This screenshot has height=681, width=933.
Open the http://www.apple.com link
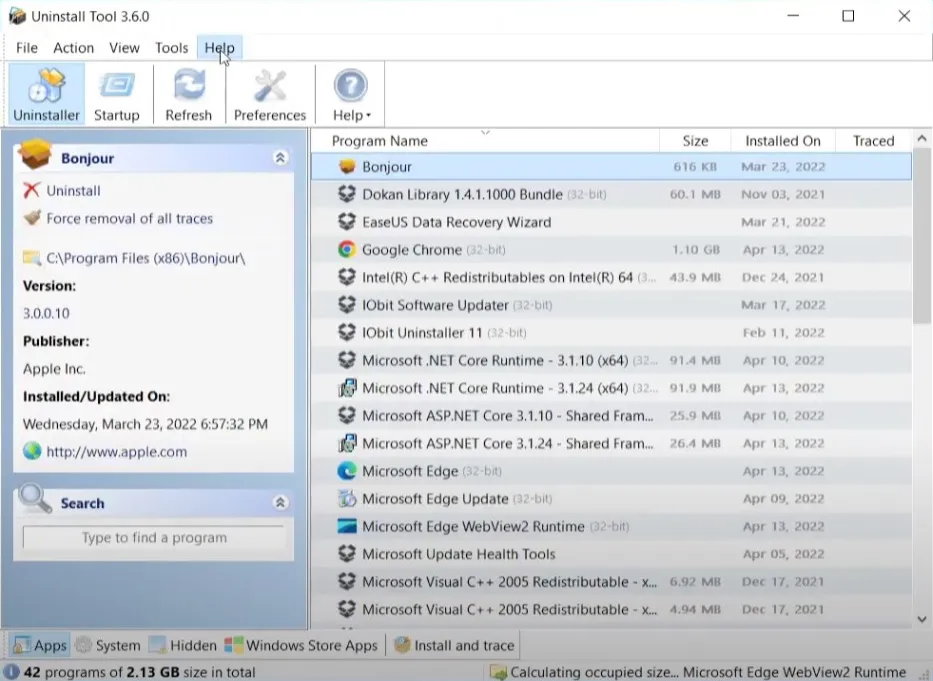coord(117,452)
